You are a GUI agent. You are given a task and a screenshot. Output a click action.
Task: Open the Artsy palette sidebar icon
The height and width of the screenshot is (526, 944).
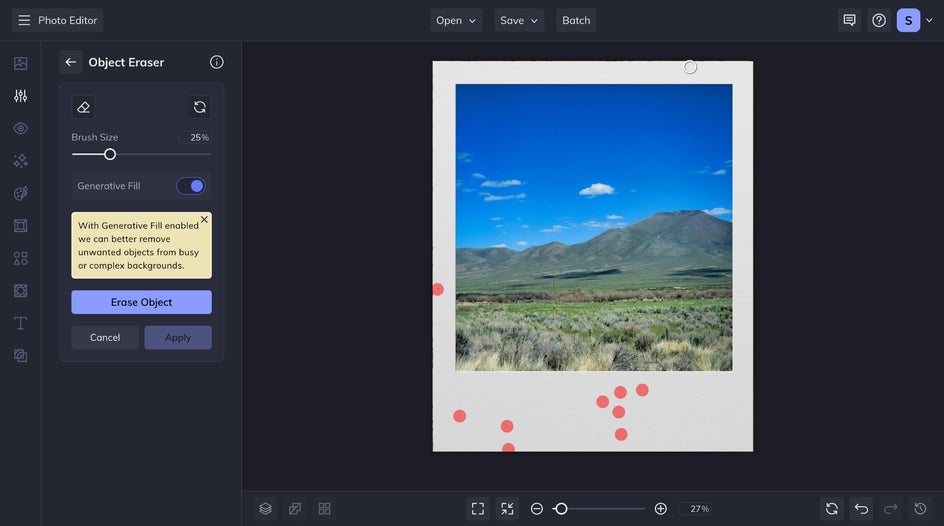pyautogui.click(x=20, y=193)
